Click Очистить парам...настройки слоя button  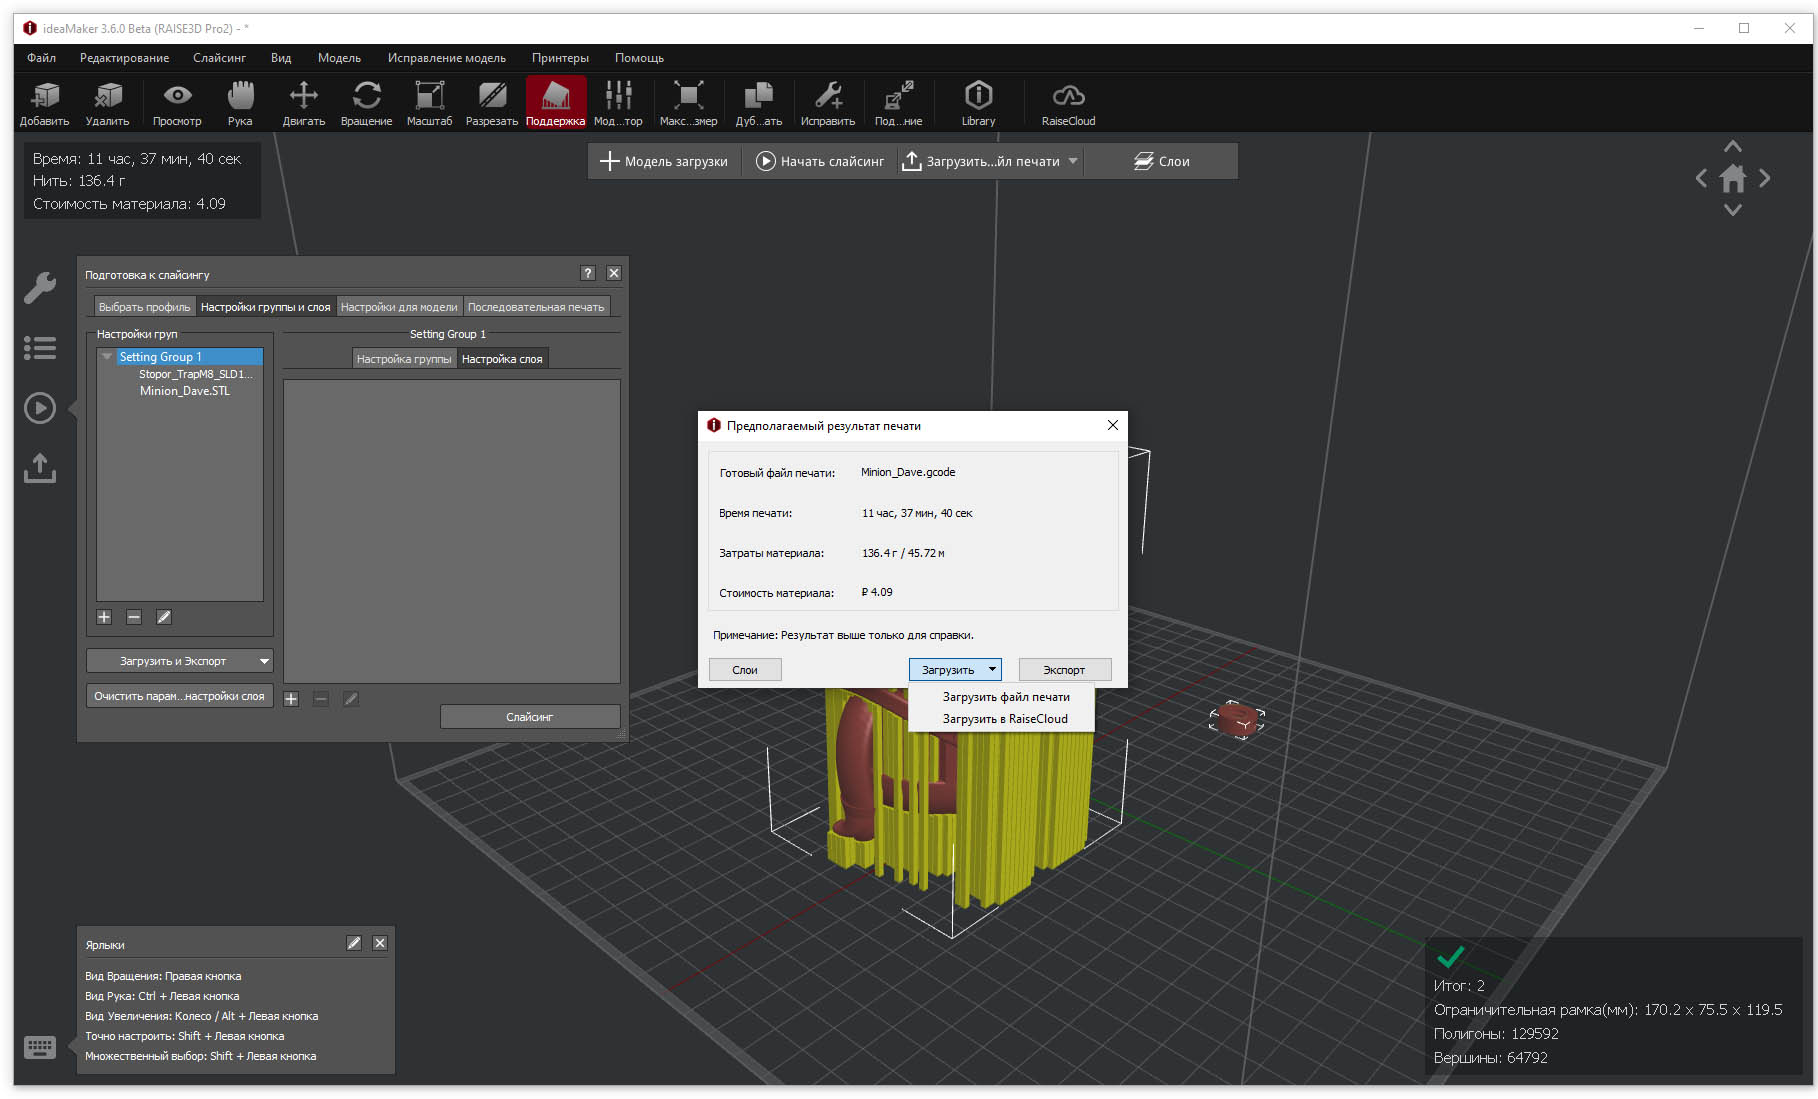(180, 696)
